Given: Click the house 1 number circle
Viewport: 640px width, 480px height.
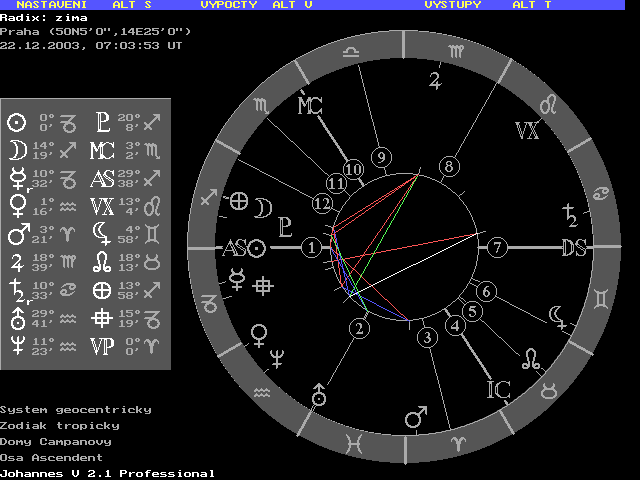Looking at the screenshot, I should coord(313,247).
